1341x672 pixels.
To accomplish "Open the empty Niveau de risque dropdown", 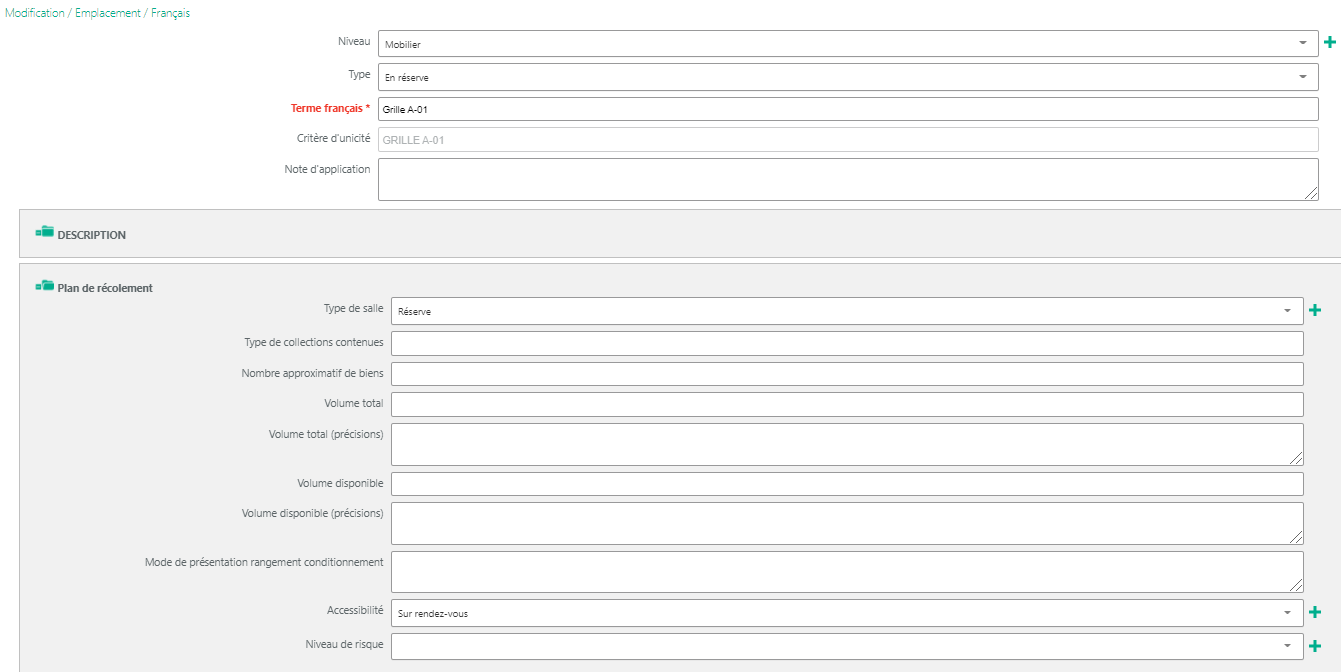I will click(x=846, y=647).
